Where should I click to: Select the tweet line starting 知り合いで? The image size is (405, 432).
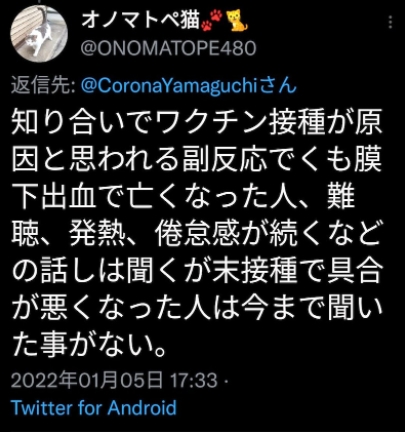point(197,122)
